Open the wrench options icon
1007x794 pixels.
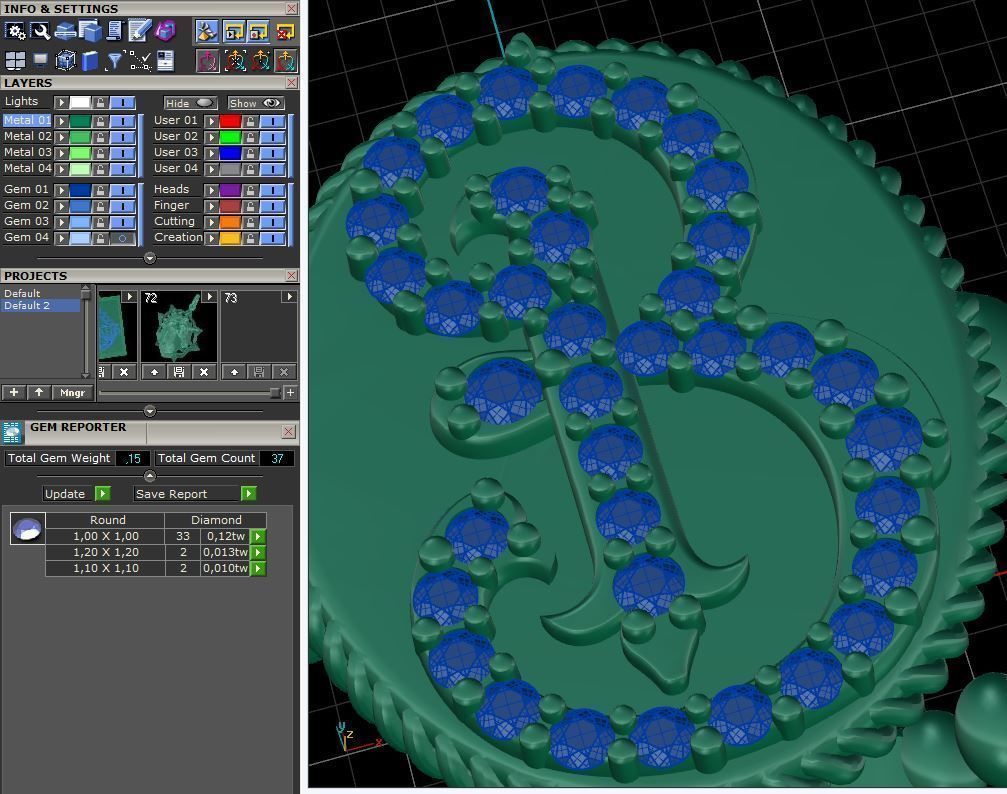(x=40, y=31)
